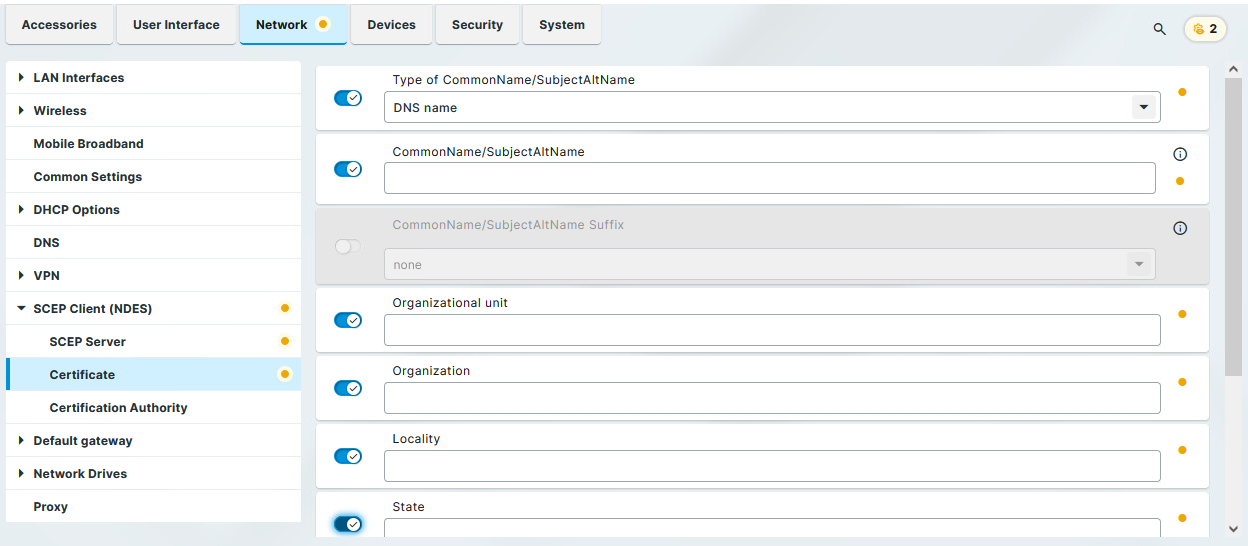The height and width of the screenshot is (546, 1248).
Task: Click into the Organization text field
Action: [771, 398]
